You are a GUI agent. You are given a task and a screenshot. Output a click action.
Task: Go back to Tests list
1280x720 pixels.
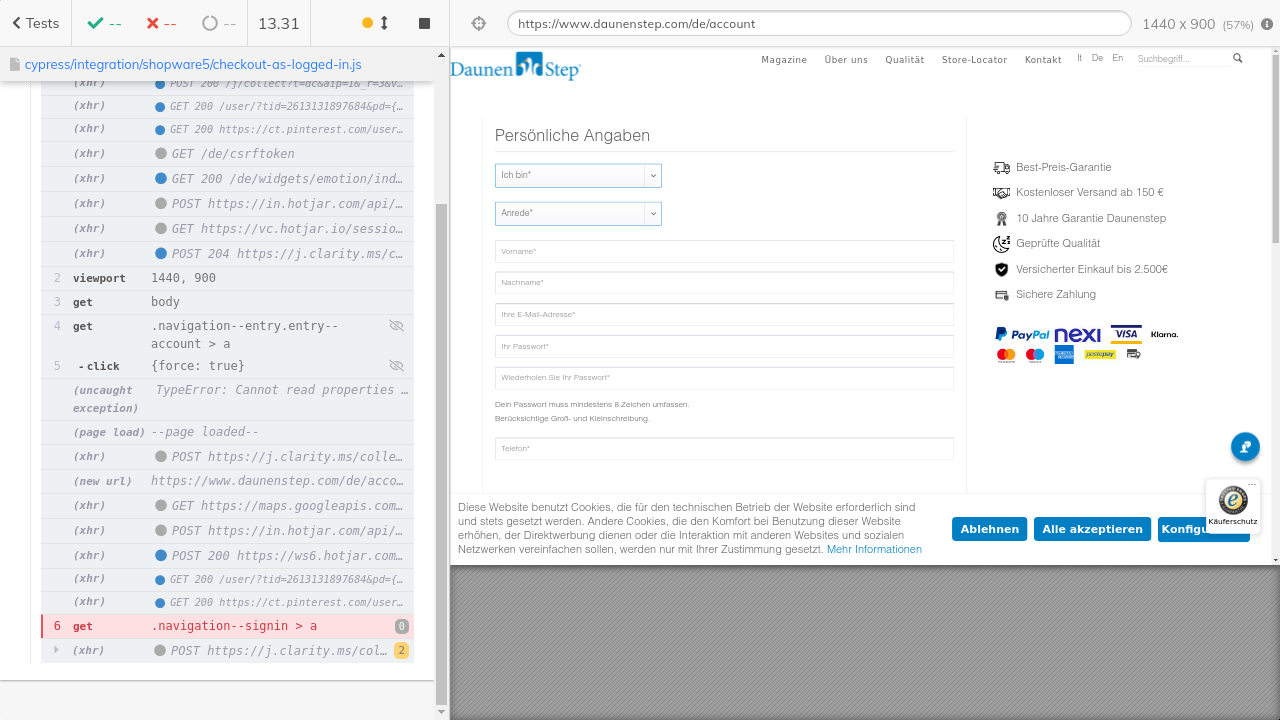click(x=36, y=23)
